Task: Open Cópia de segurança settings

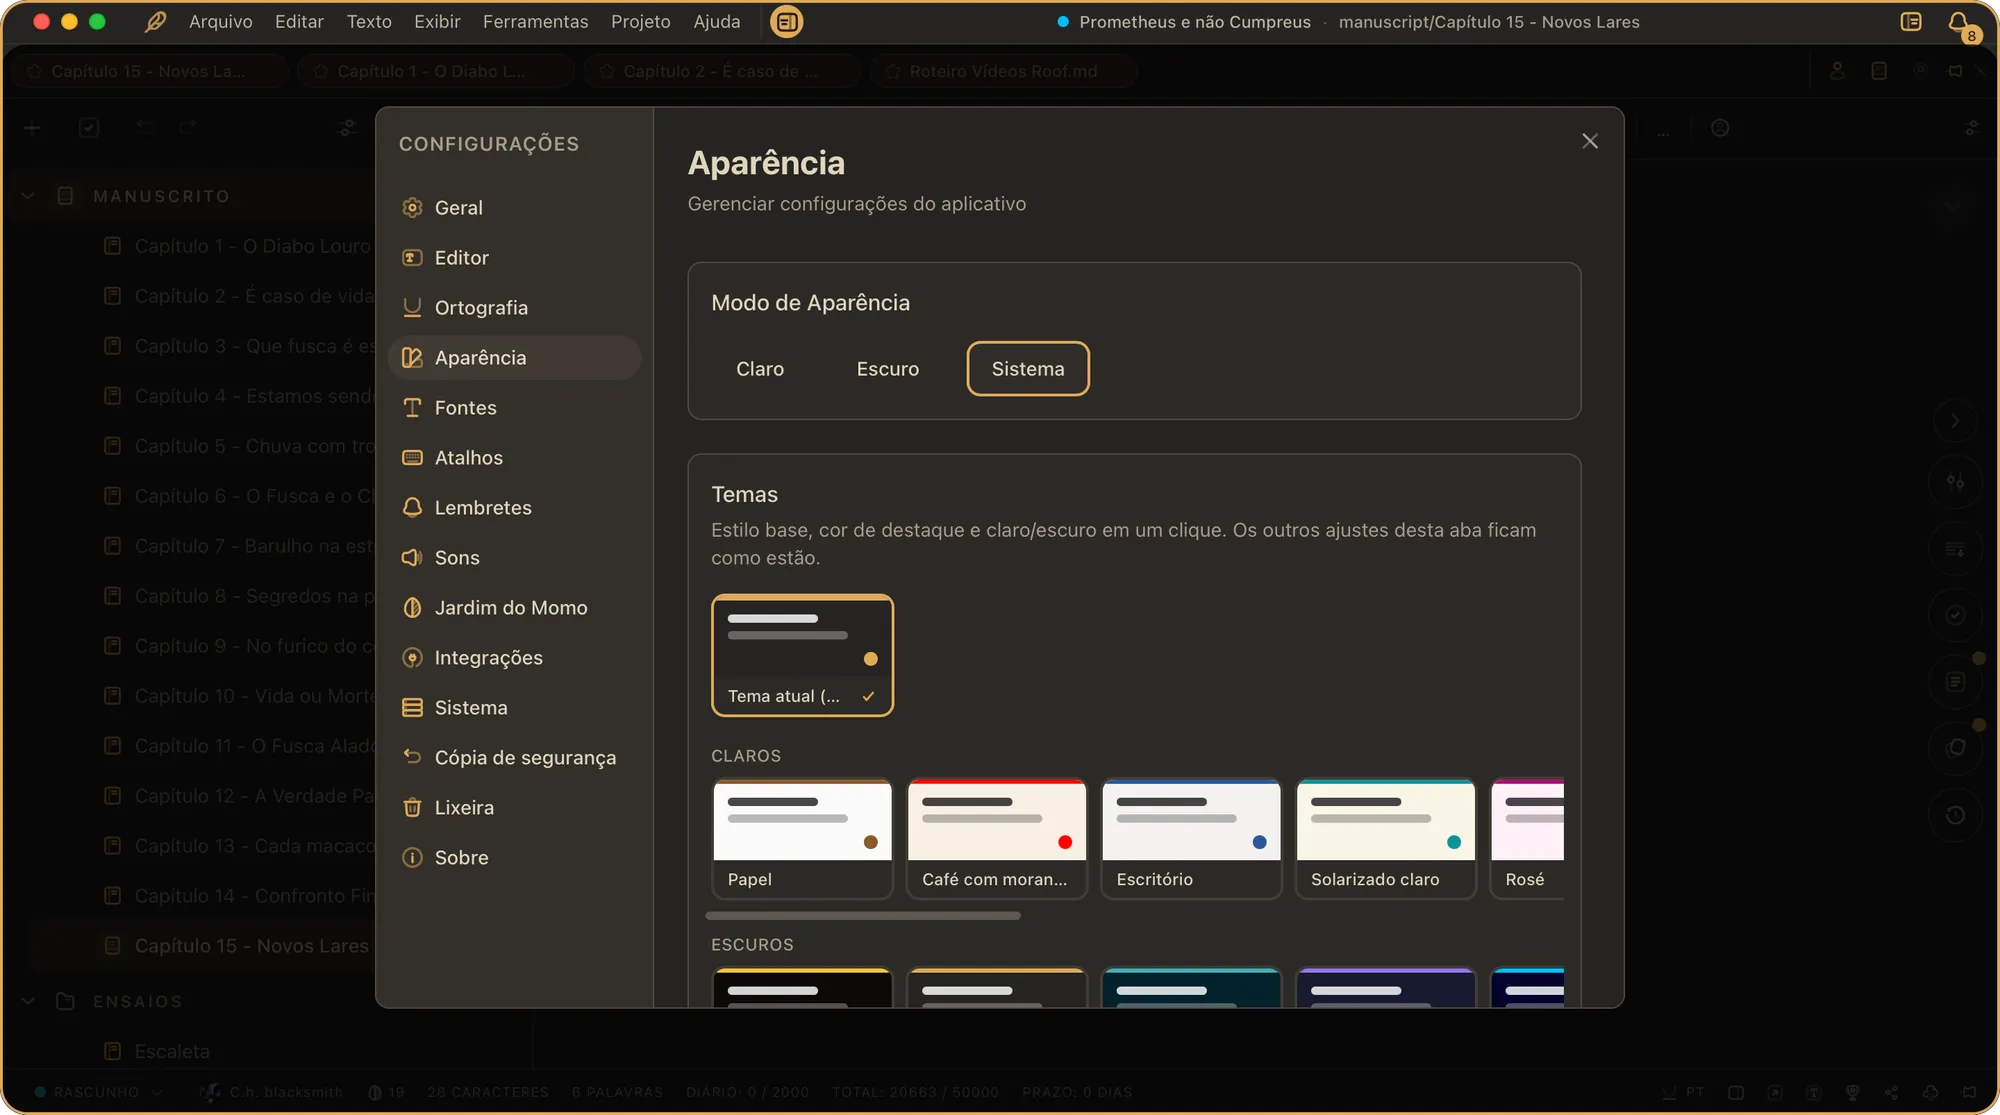Action: pos(514,758)
